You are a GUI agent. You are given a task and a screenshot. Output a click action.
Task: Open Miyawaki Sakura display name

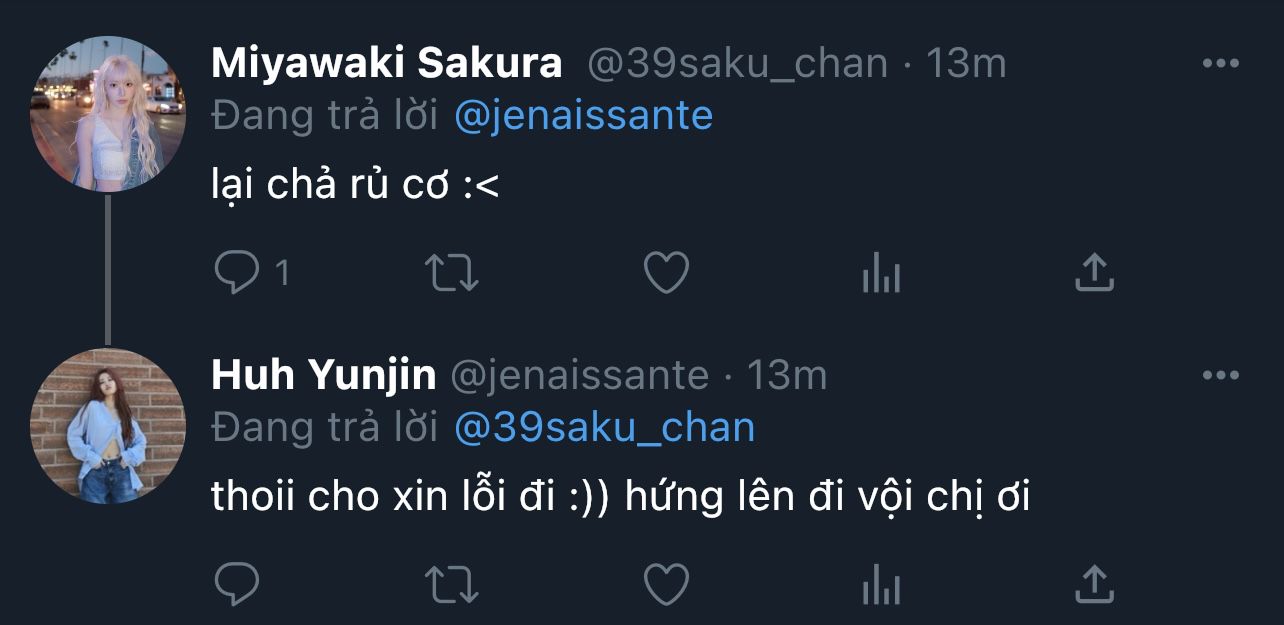(x=387, y=64)
